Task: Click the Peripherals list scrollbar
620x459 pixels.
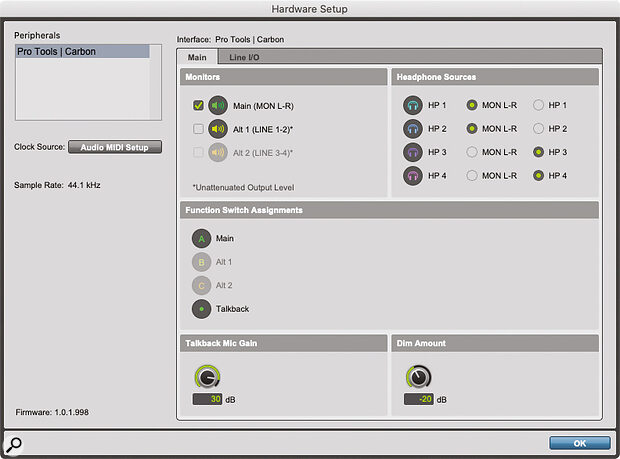Action: 155,82
